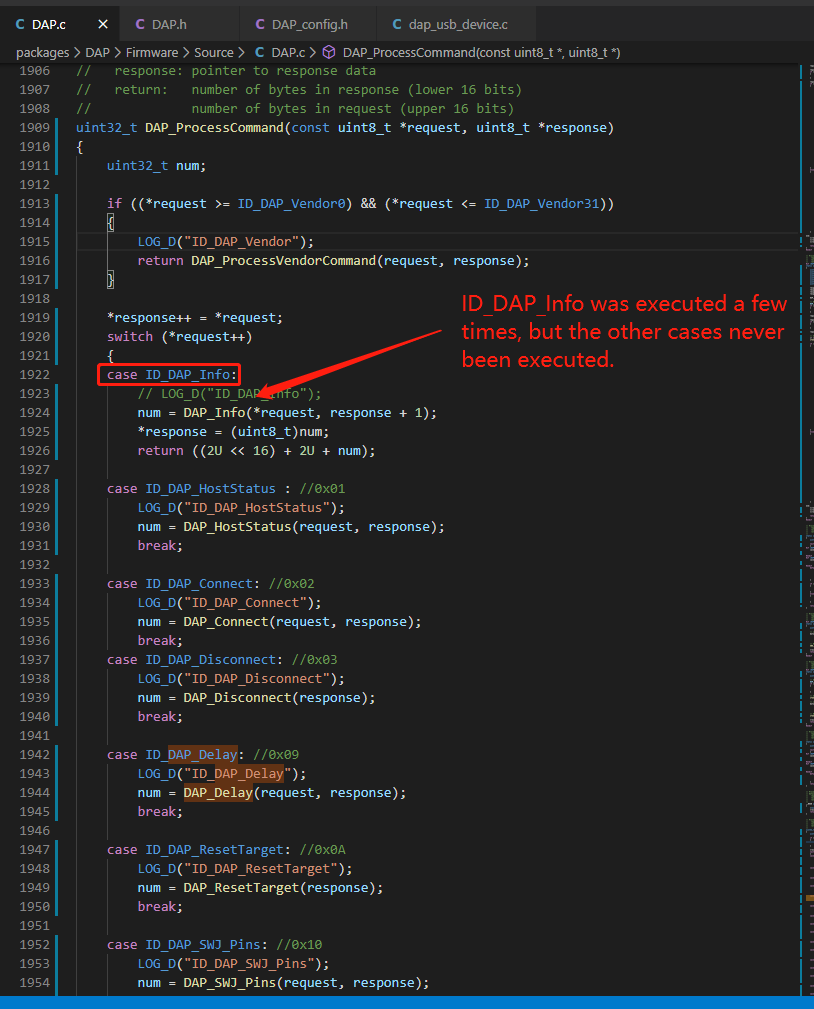Image resolution: width=814 pixels, height=1009 pixels.
Task: Switch to dap_usb_device.c tab
Action: pyautogui.click(x=458, y=24)
